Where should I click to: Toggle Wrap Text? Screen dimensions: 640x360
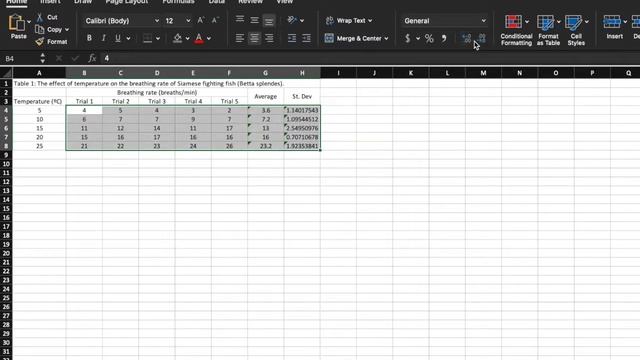pos(349,20)
